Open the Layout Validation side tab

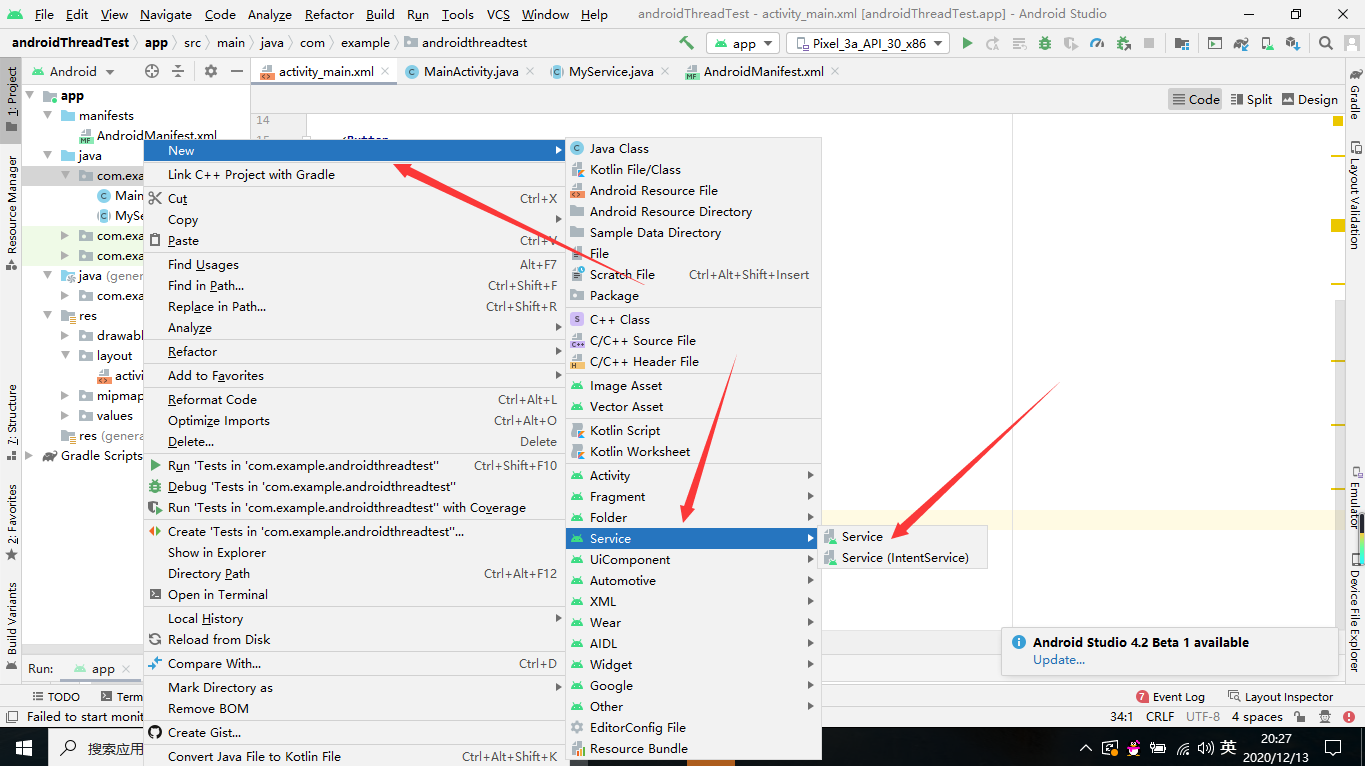coord(1355,196)
